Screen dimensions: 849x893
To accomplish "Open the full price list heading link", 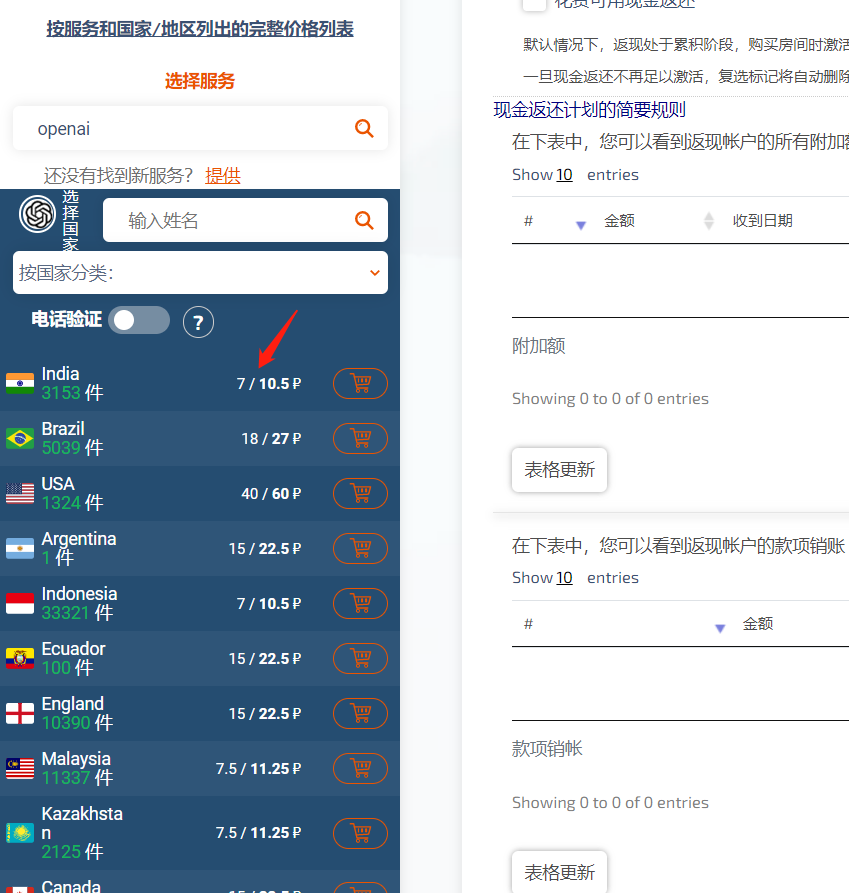I will pos(200,29).
